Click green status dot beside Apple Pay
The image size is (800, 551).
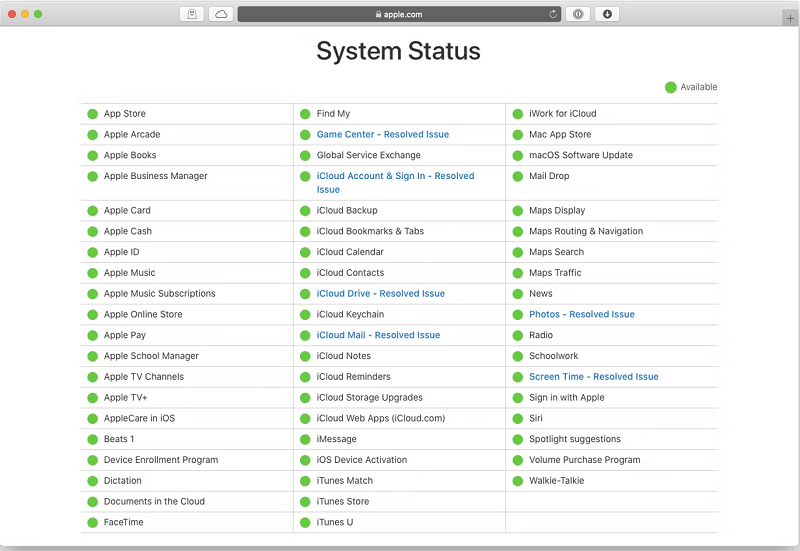coord(92,335)
